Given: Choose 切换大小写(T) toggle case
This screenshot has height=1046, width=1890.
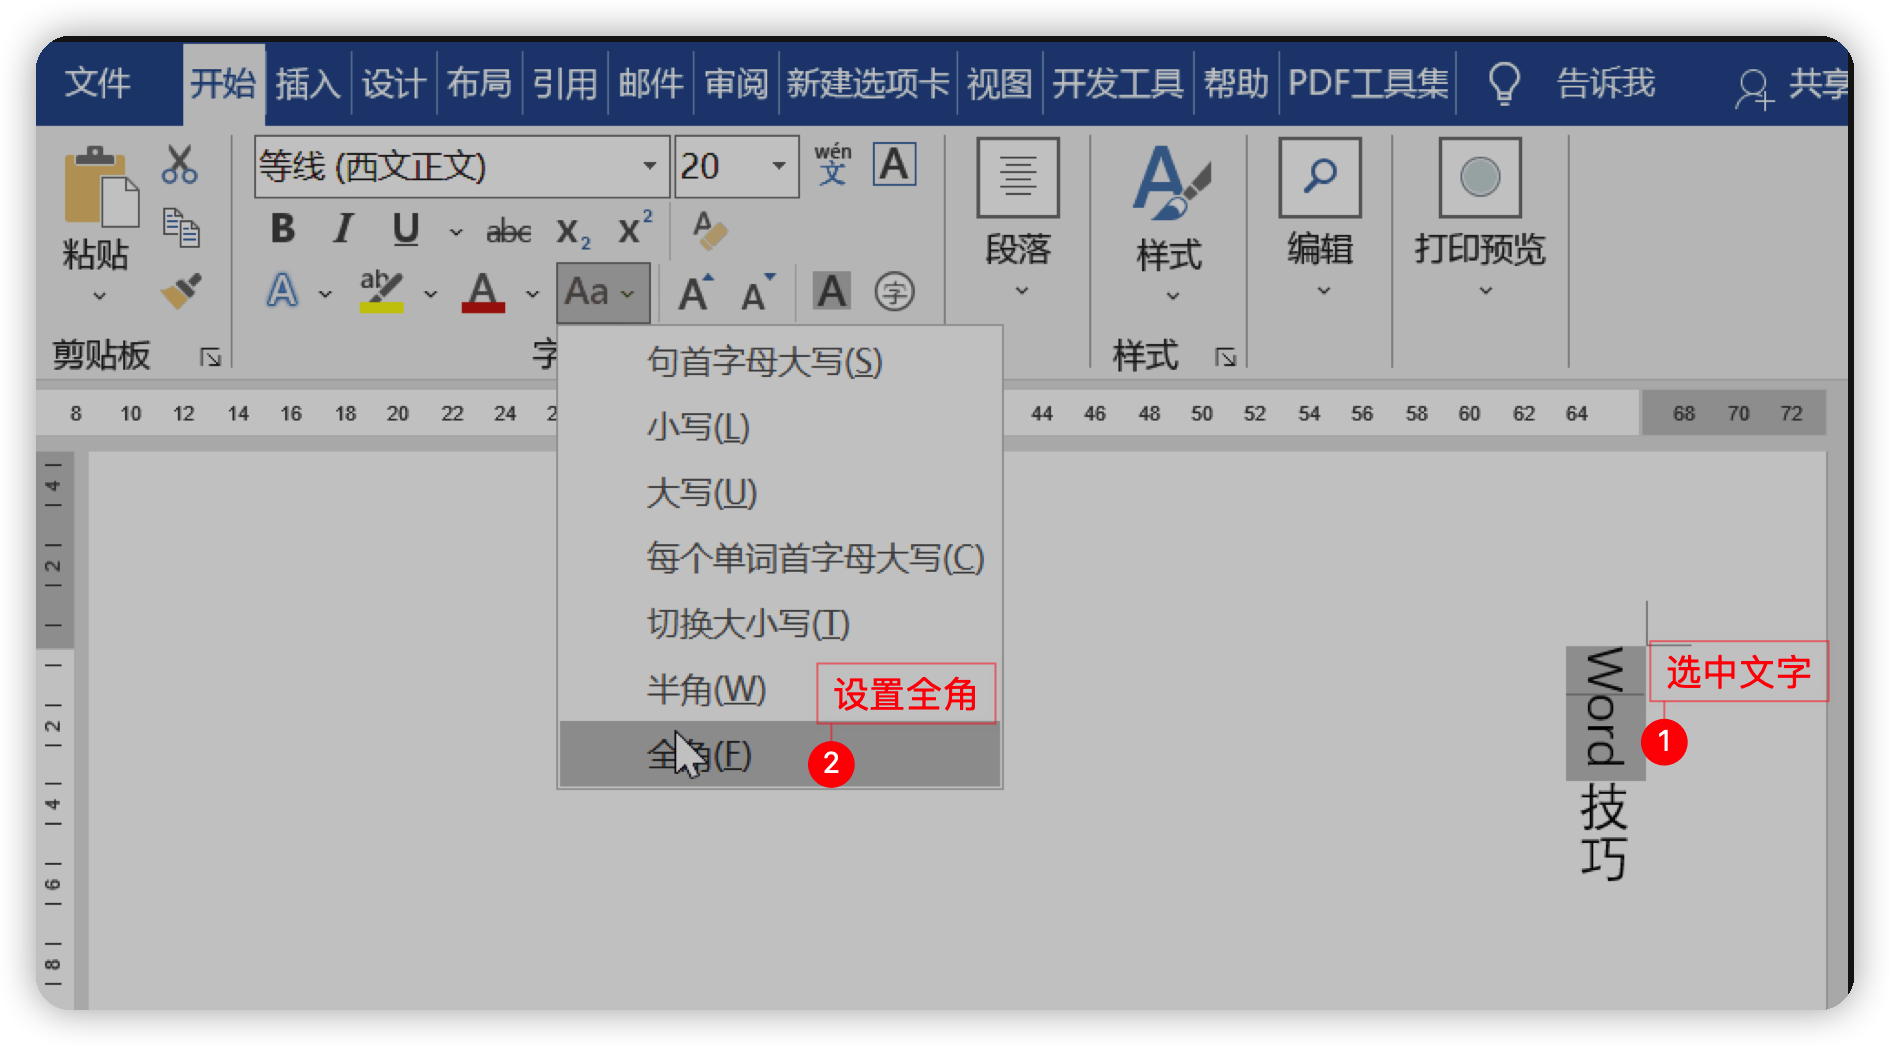Looking at the screenshot, I should [x=780, y=624].
